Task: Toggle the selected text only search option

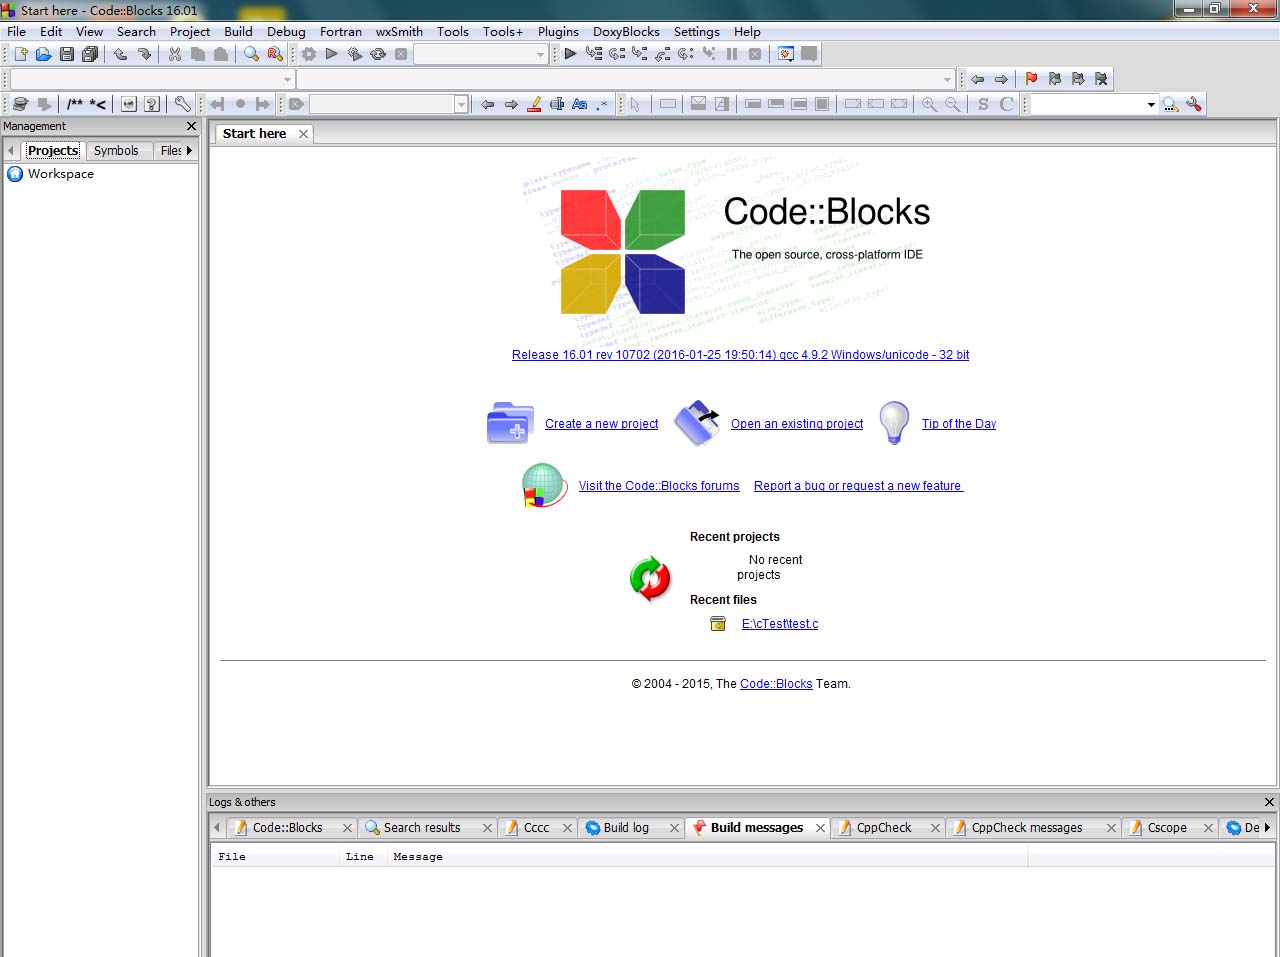Action: (x=557, y=104)
